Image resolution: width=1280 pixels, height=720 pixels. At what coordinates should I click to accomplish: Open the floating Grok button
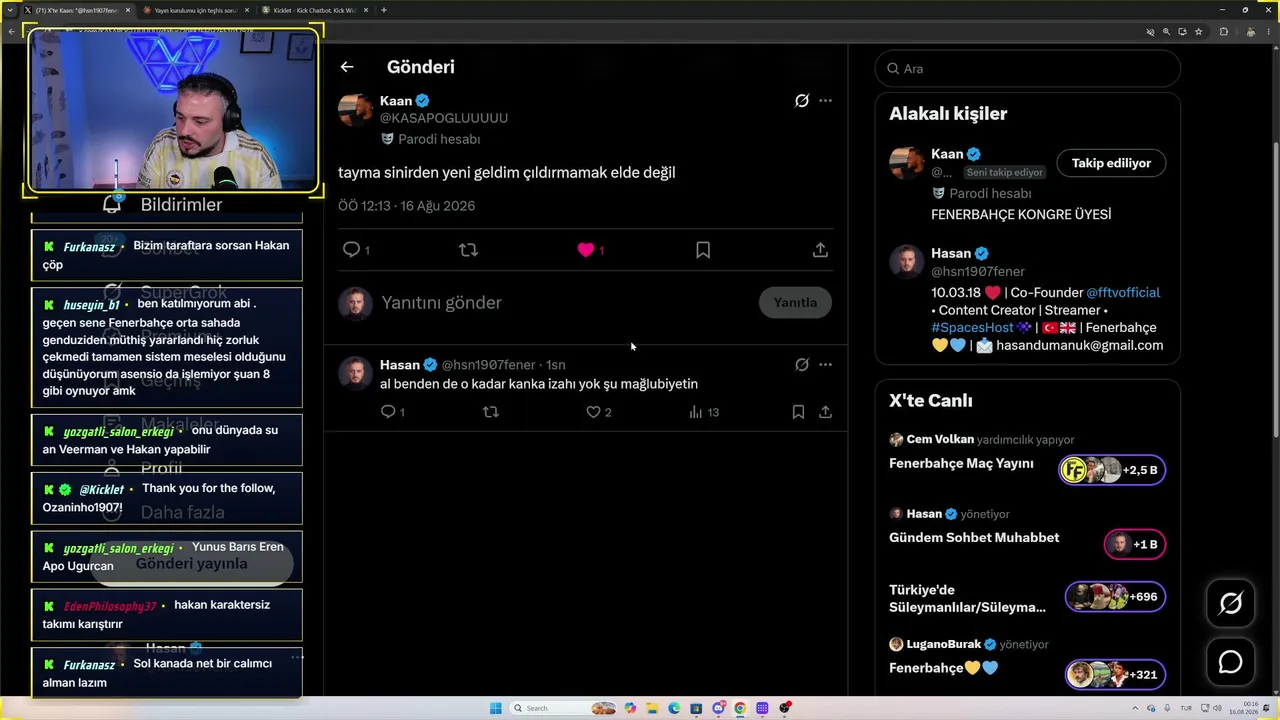pyautogui.click(x=1230, y=603)
